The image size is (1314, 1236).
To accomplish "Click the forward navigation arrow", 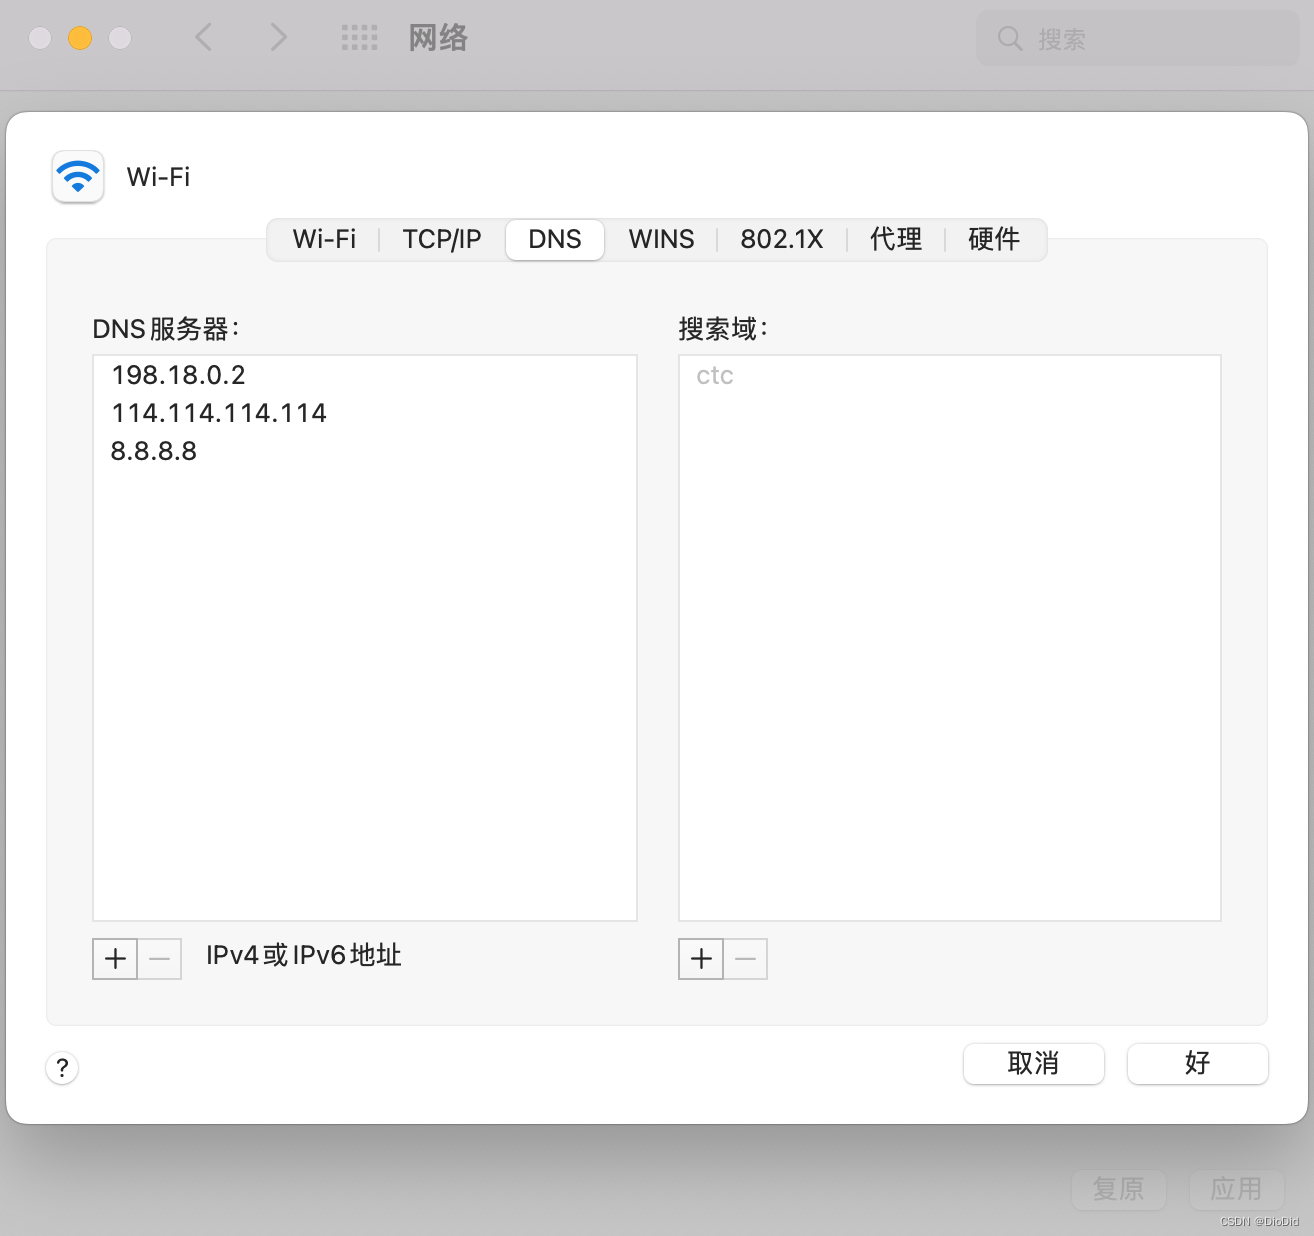I will click(278, 38).
